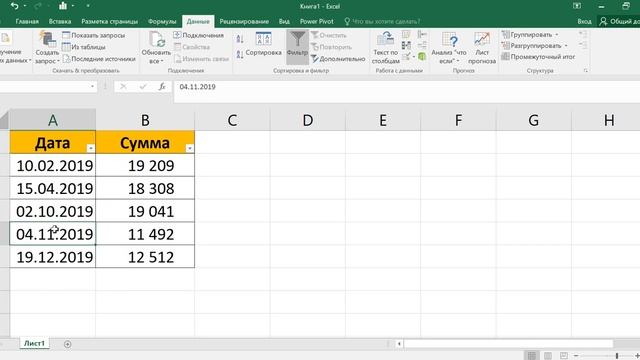The height and width of the screenshot is (360, 640).
Task: Open the Data Validation dropdown arrow
Action: click(413, 56)
